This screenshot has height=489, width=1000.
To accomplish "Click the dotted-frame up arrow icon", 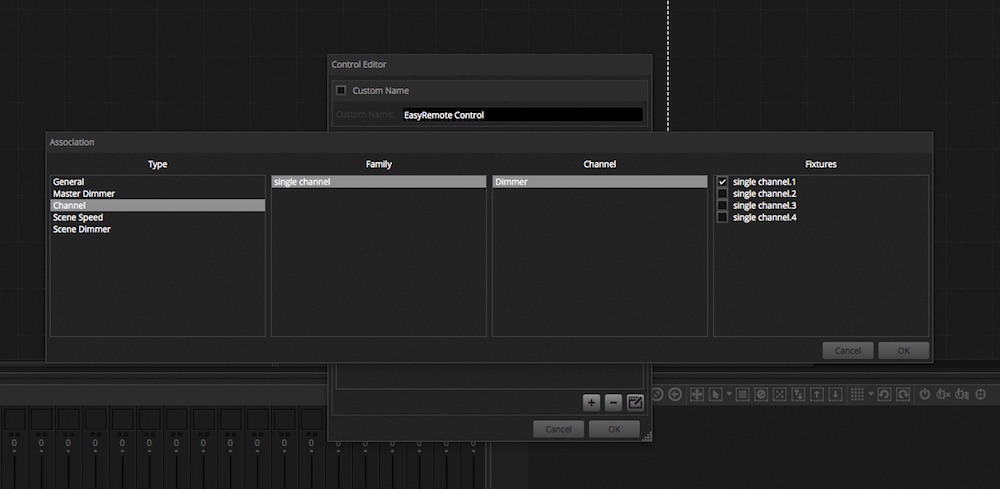I will (x=816, y=395).
